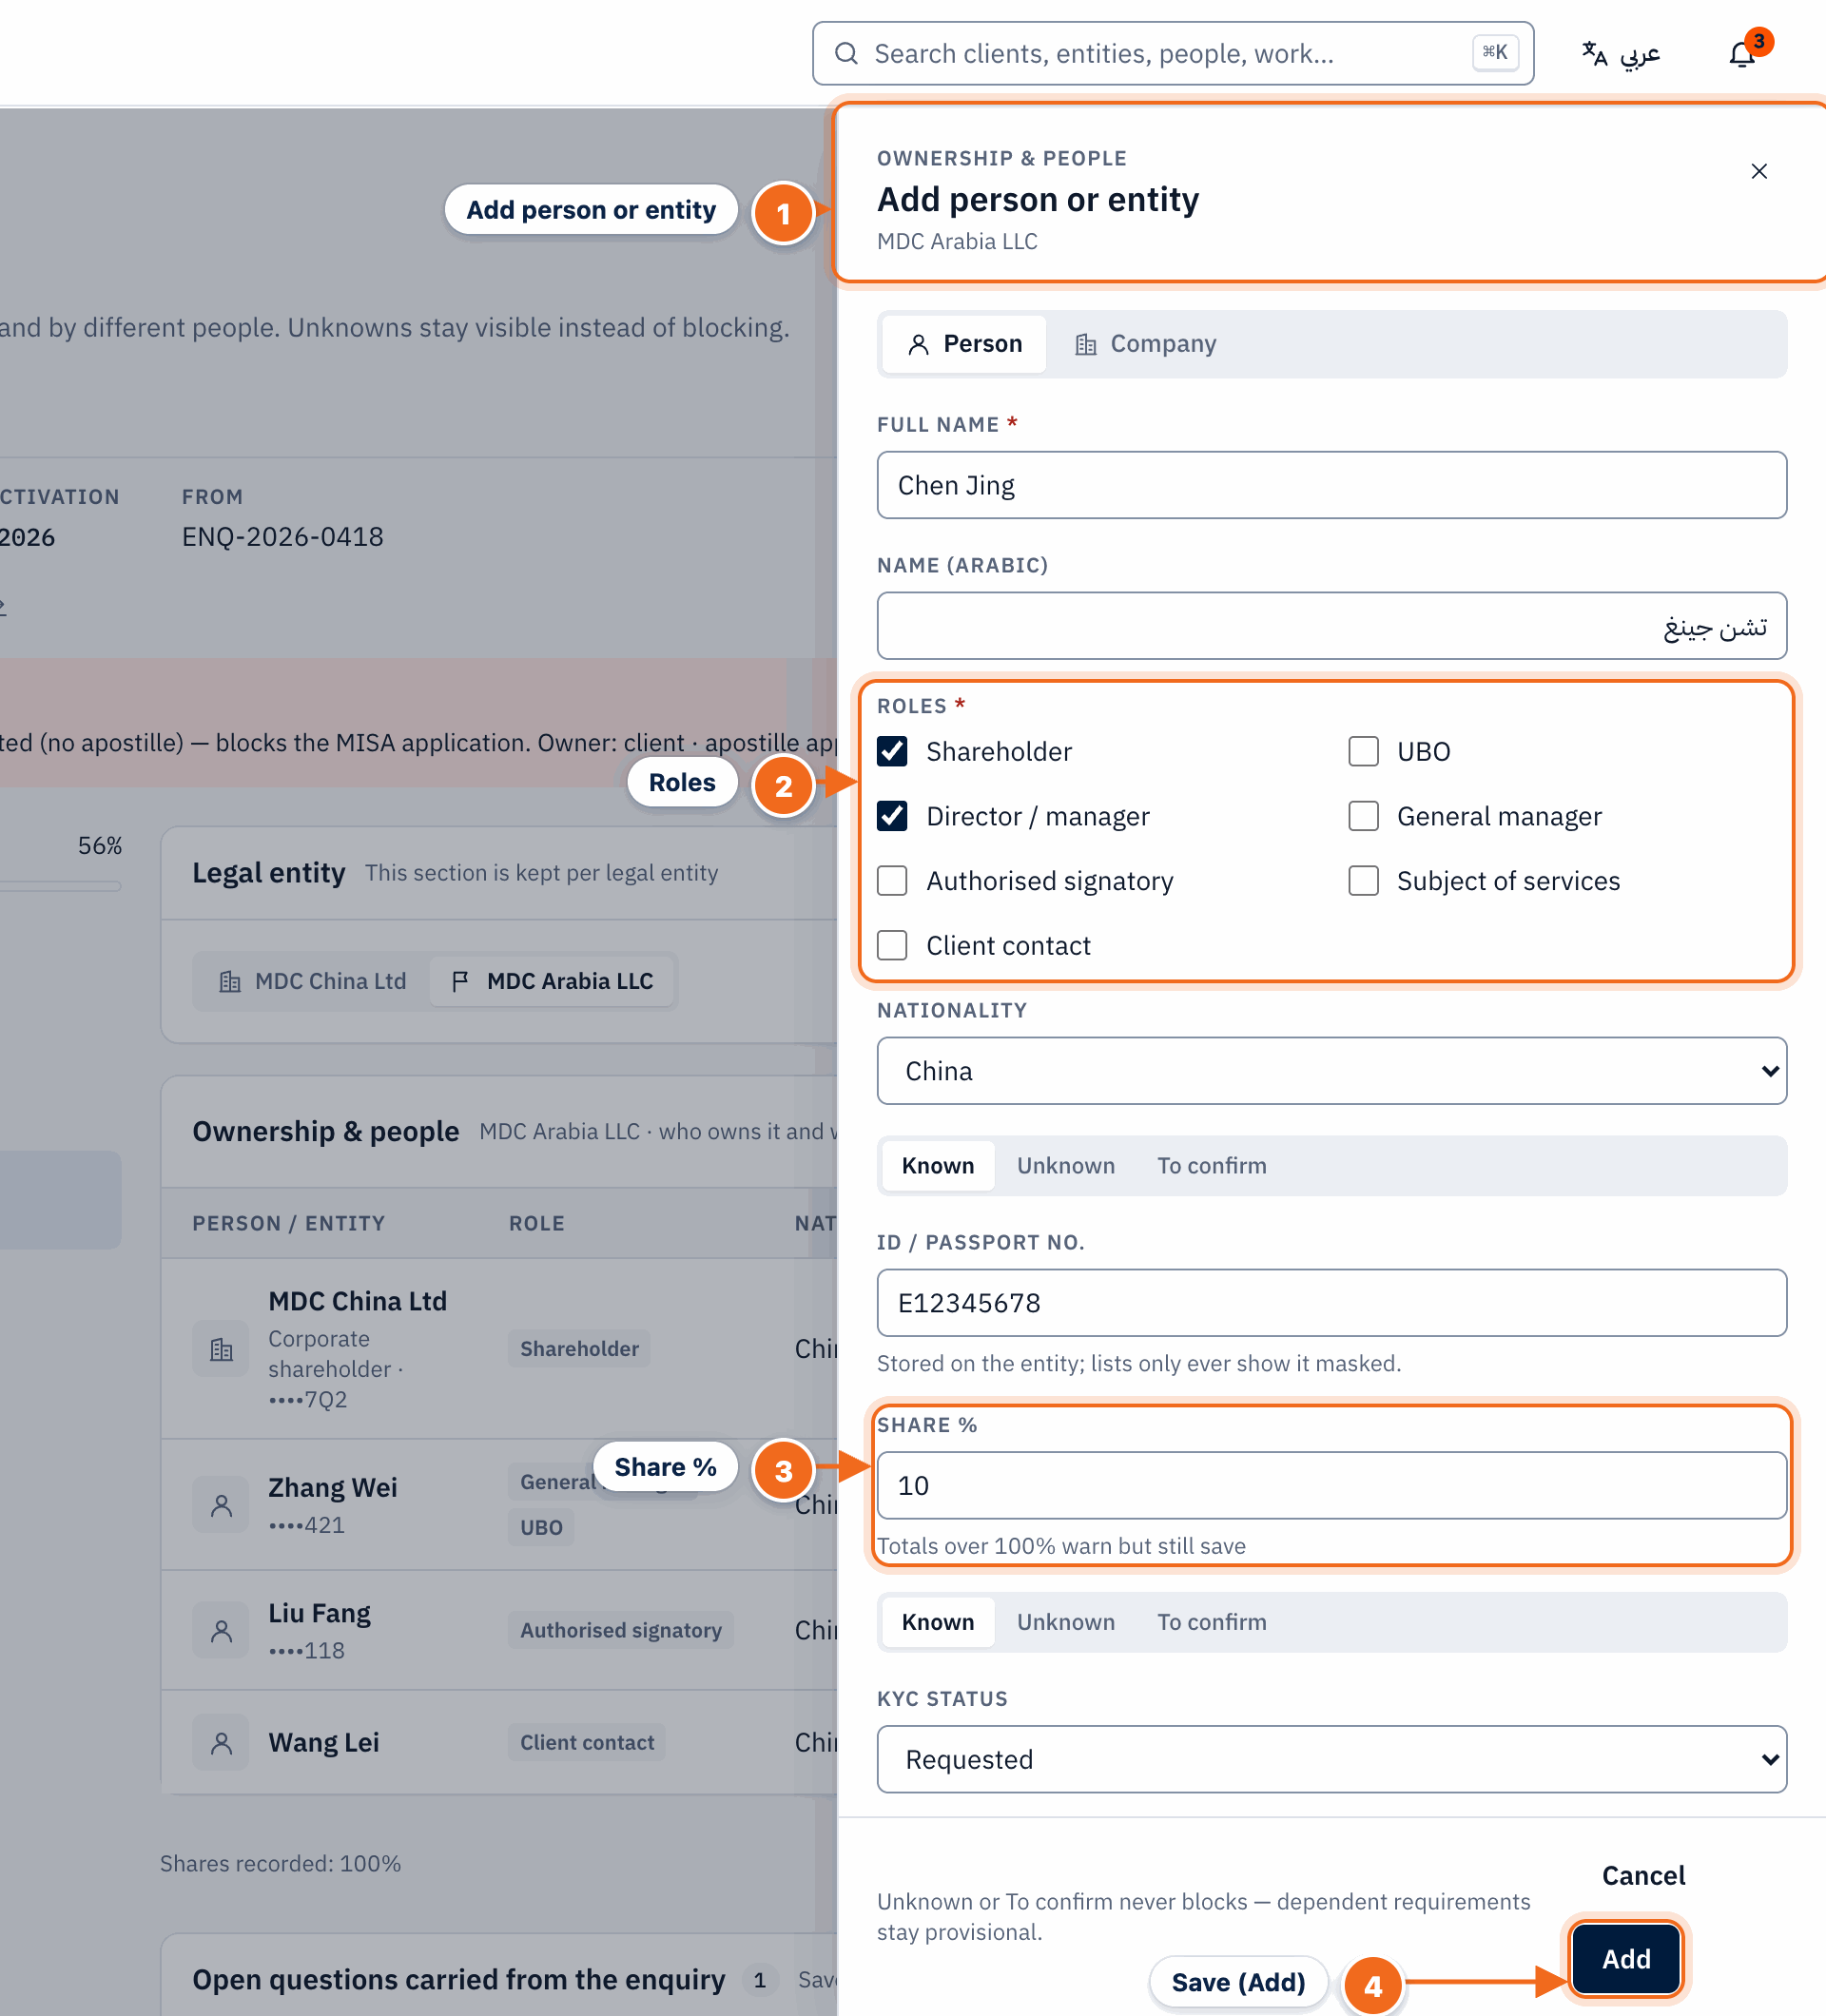Open the Nationality dropdown showing China
Screen dimensions: 1826x2016
pyautogui.click(x=1331, y=1071)
